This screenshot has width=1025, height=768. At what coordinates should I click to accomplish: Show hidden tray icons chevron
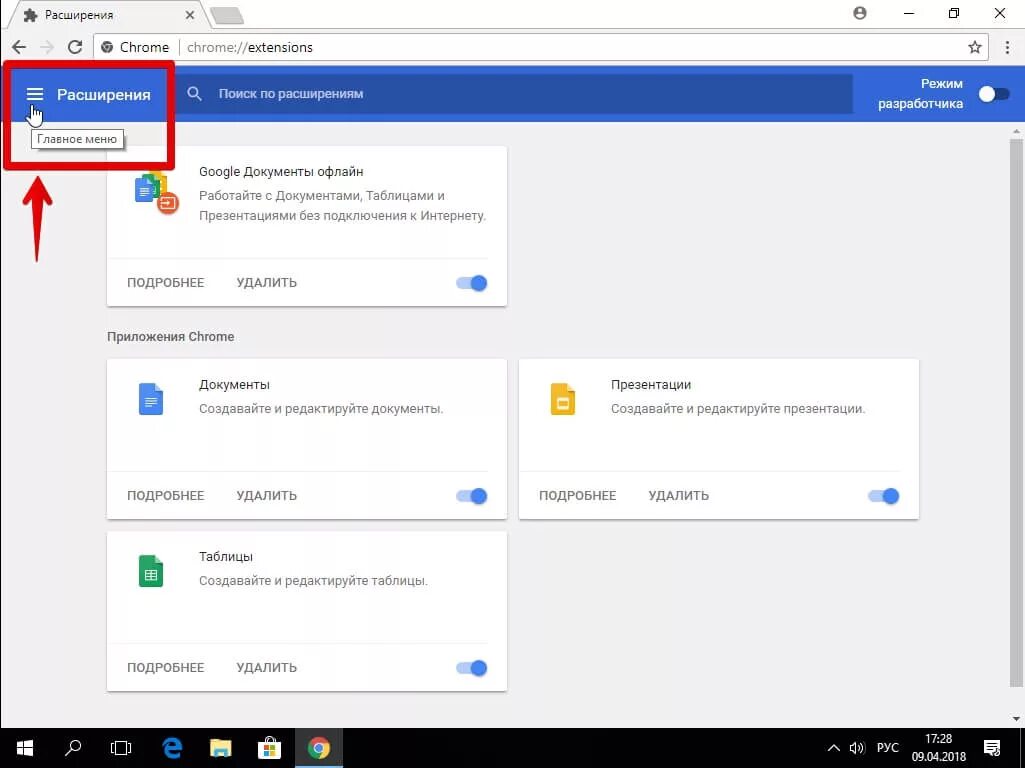click(x=833, y=748)
